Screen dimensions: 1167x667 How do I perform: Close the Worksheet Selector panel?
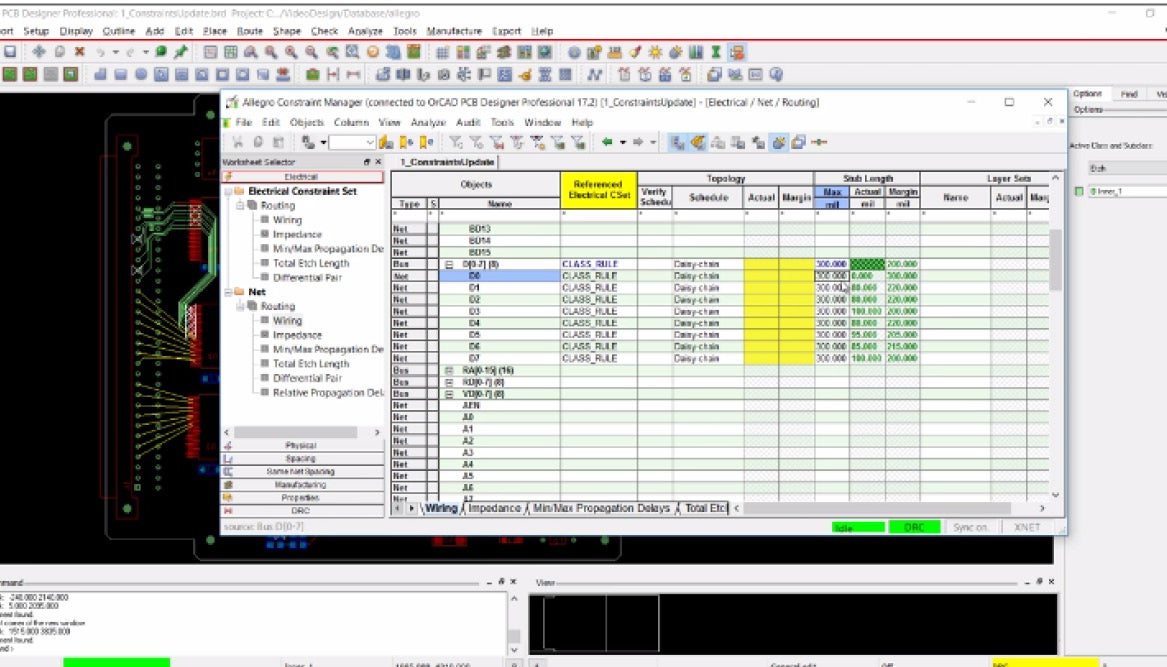(x=378, y=162)
